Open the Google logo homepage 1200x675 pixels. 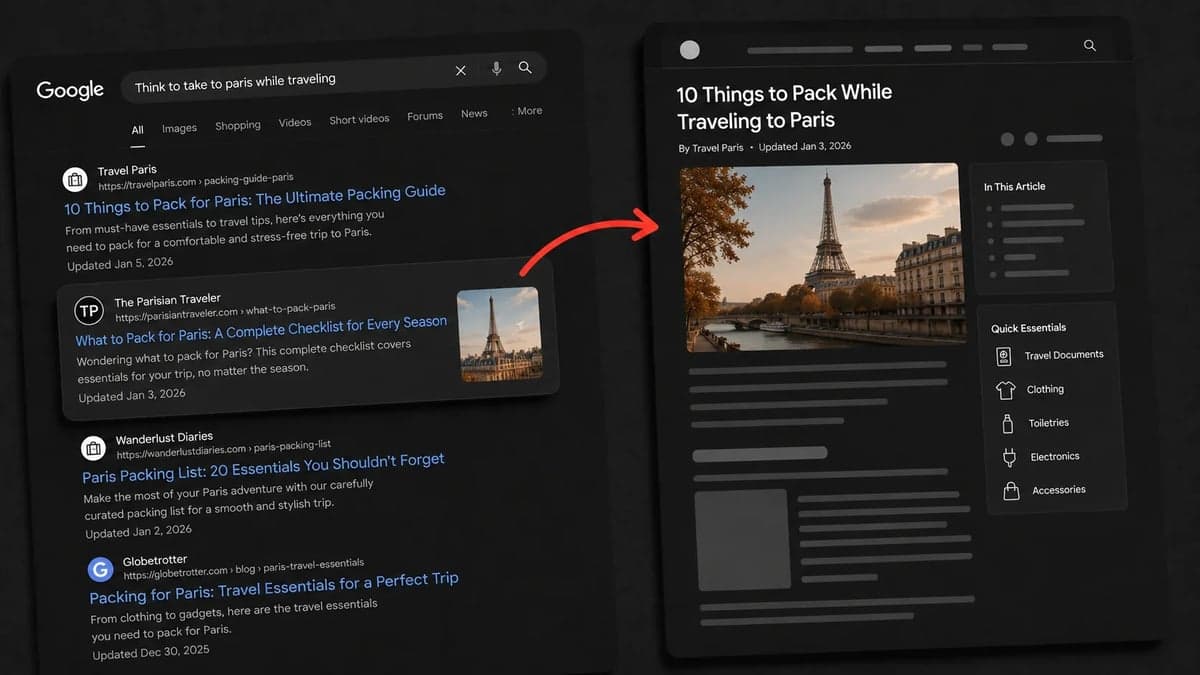70,90
